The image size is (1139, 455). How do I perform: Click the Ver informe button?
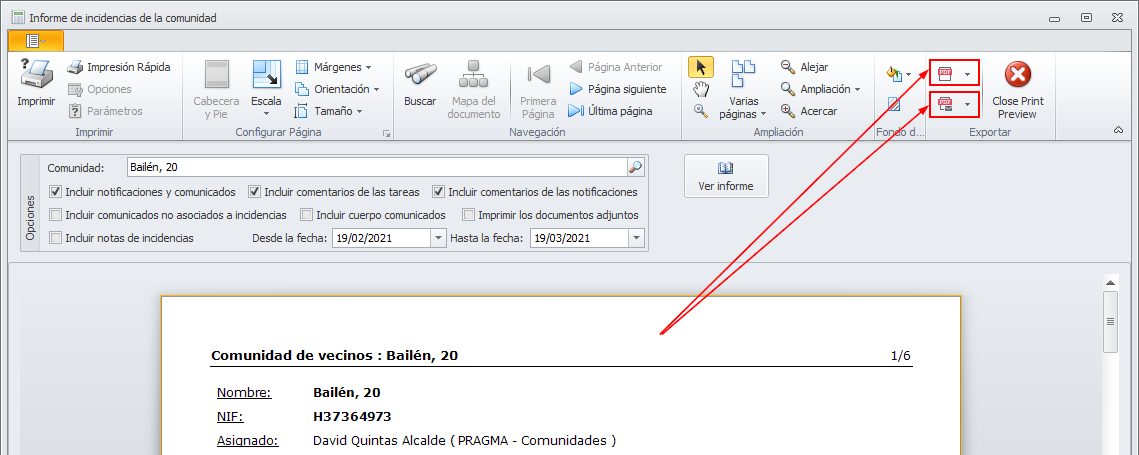(726, 176)
